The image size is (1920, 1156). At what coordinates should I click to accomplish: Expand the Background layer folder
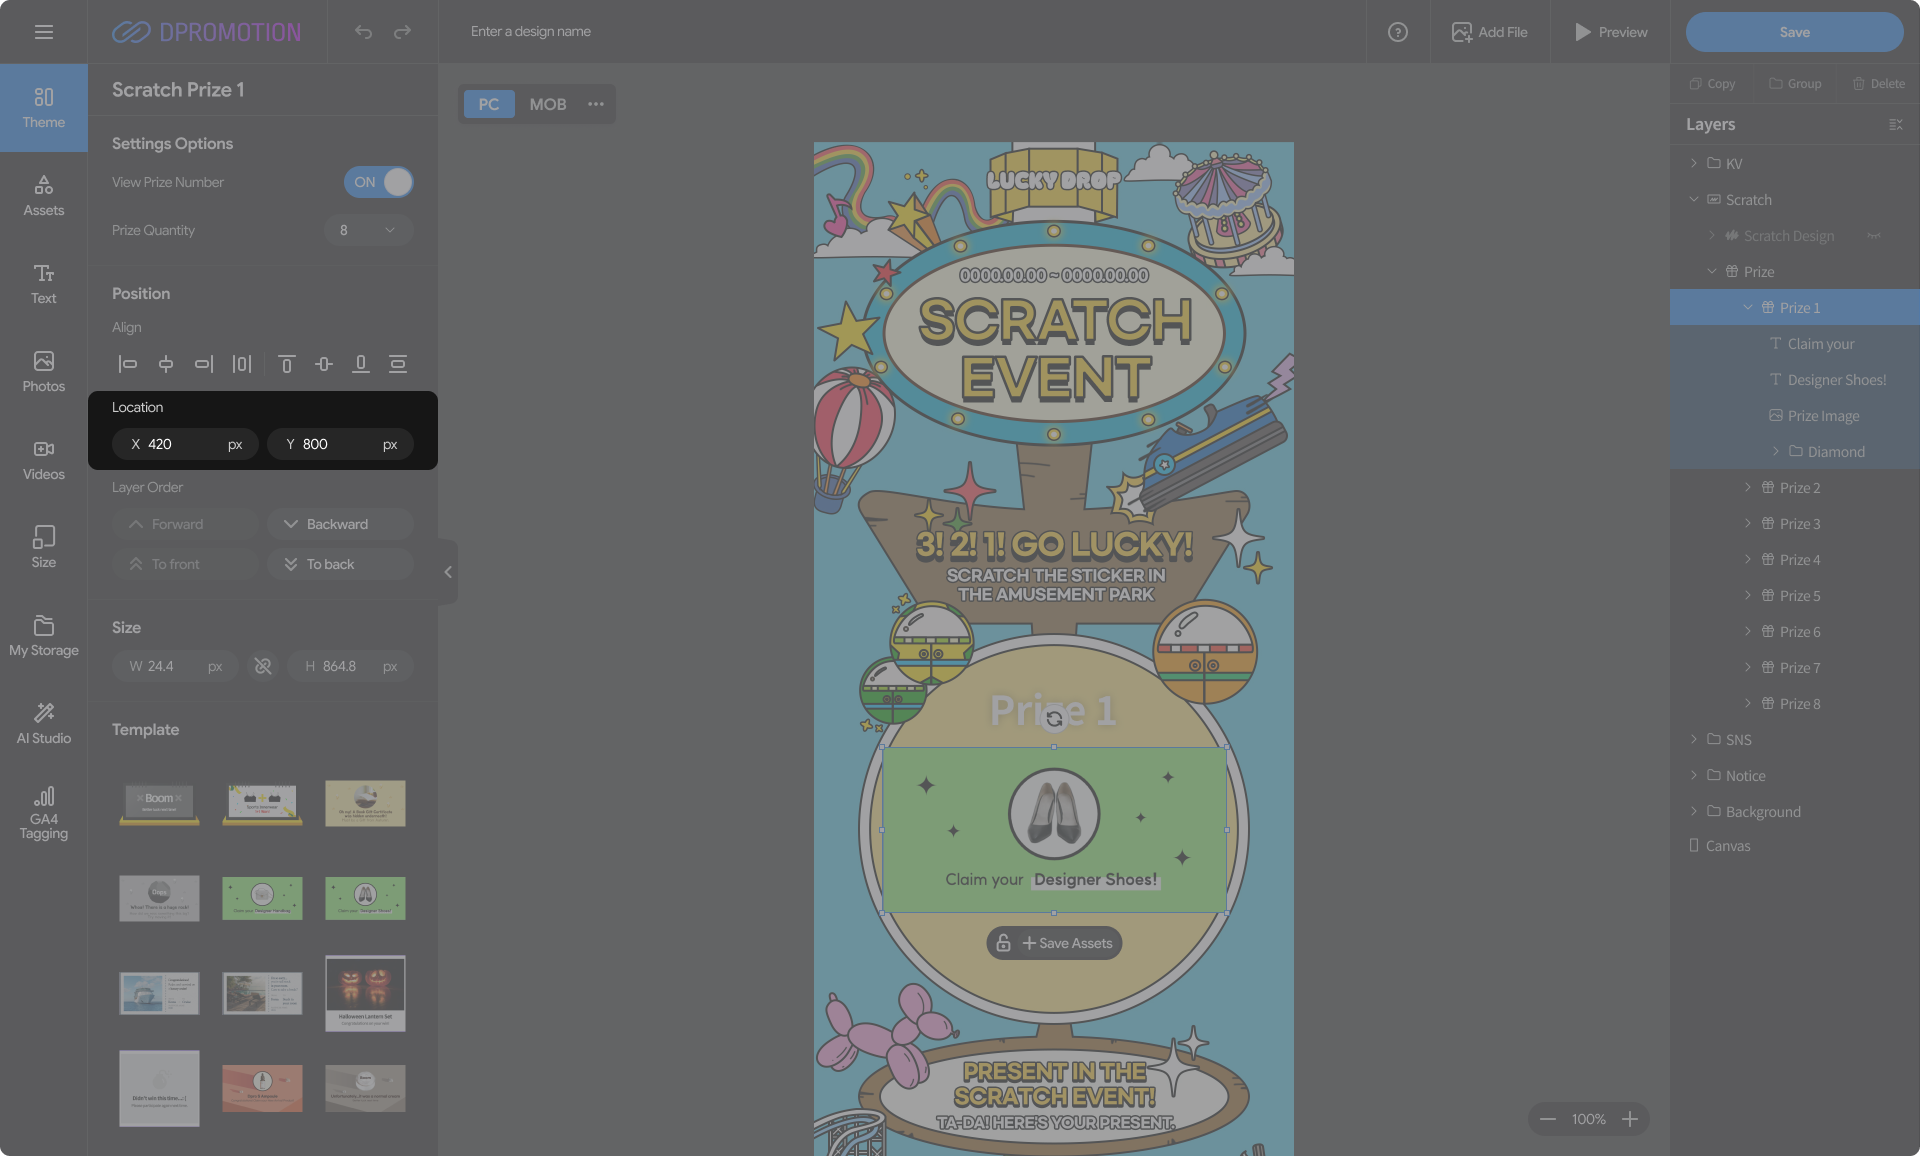click(x=1694, y=811)
